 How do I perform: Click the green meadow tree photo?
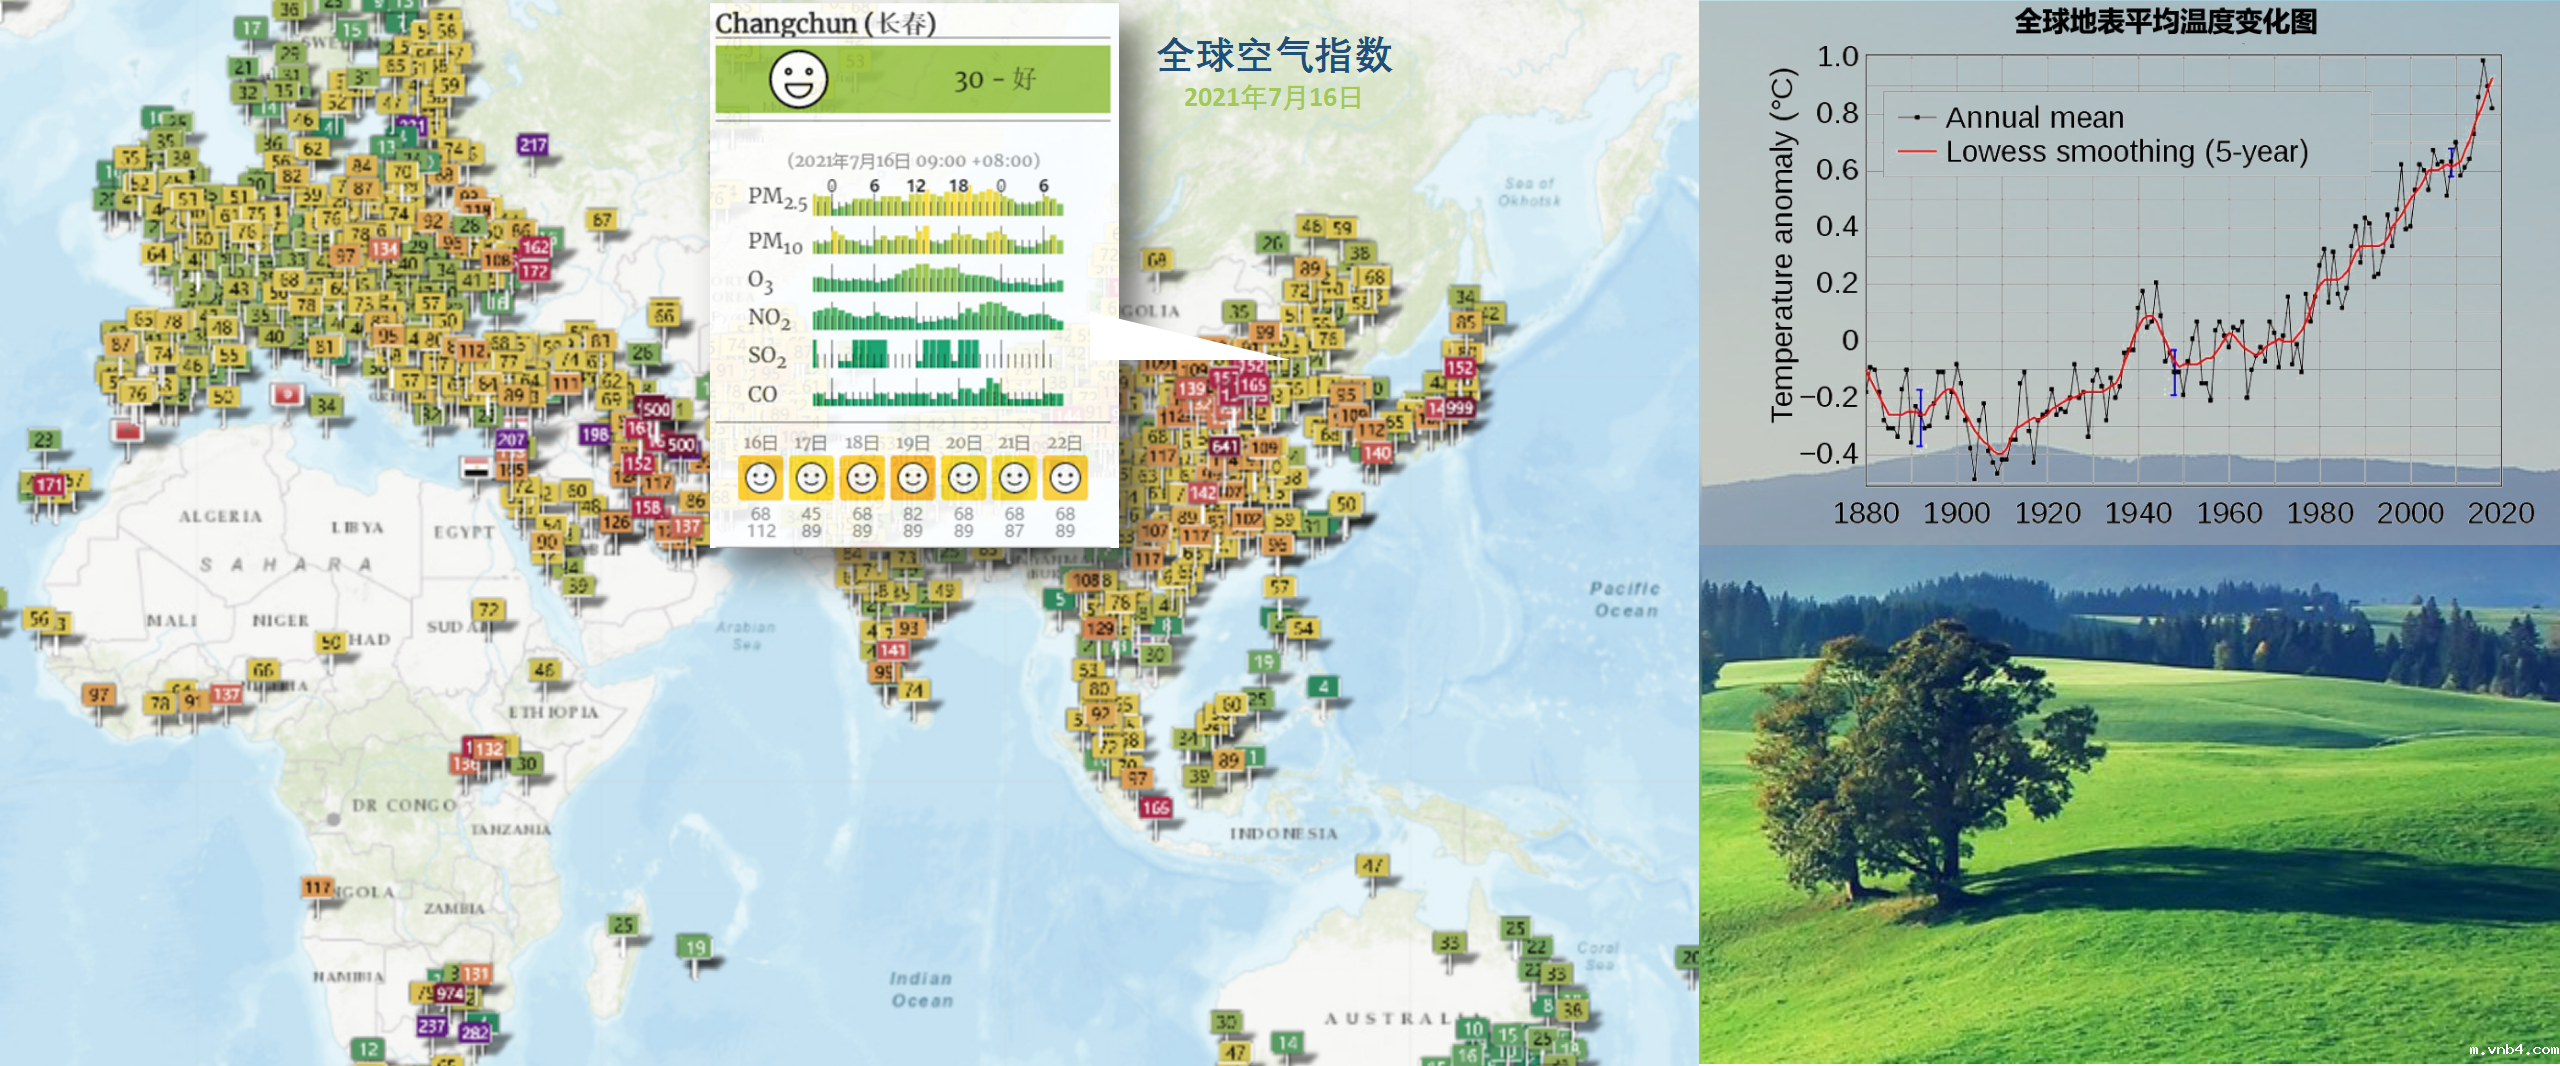(2129, 805)
